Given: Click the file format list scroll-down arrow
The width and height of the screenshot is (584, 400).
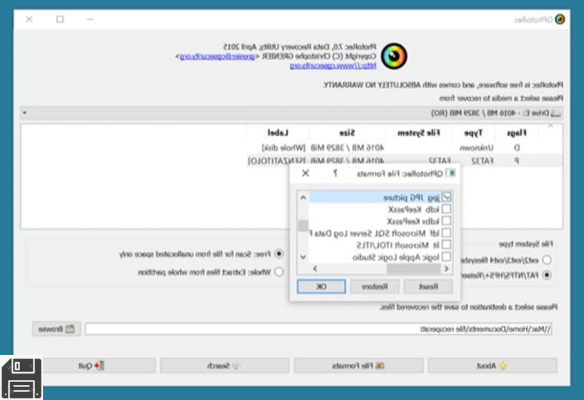Looking at the screenshot, I should click(303, 257).
